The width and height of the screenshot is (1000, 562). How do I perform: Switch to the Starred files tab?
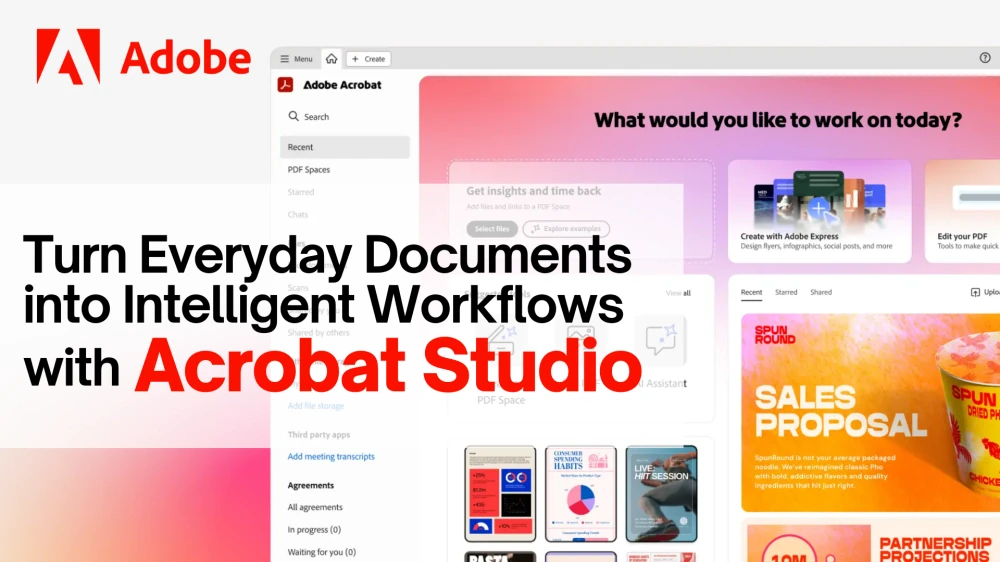(x=786, y=292)
